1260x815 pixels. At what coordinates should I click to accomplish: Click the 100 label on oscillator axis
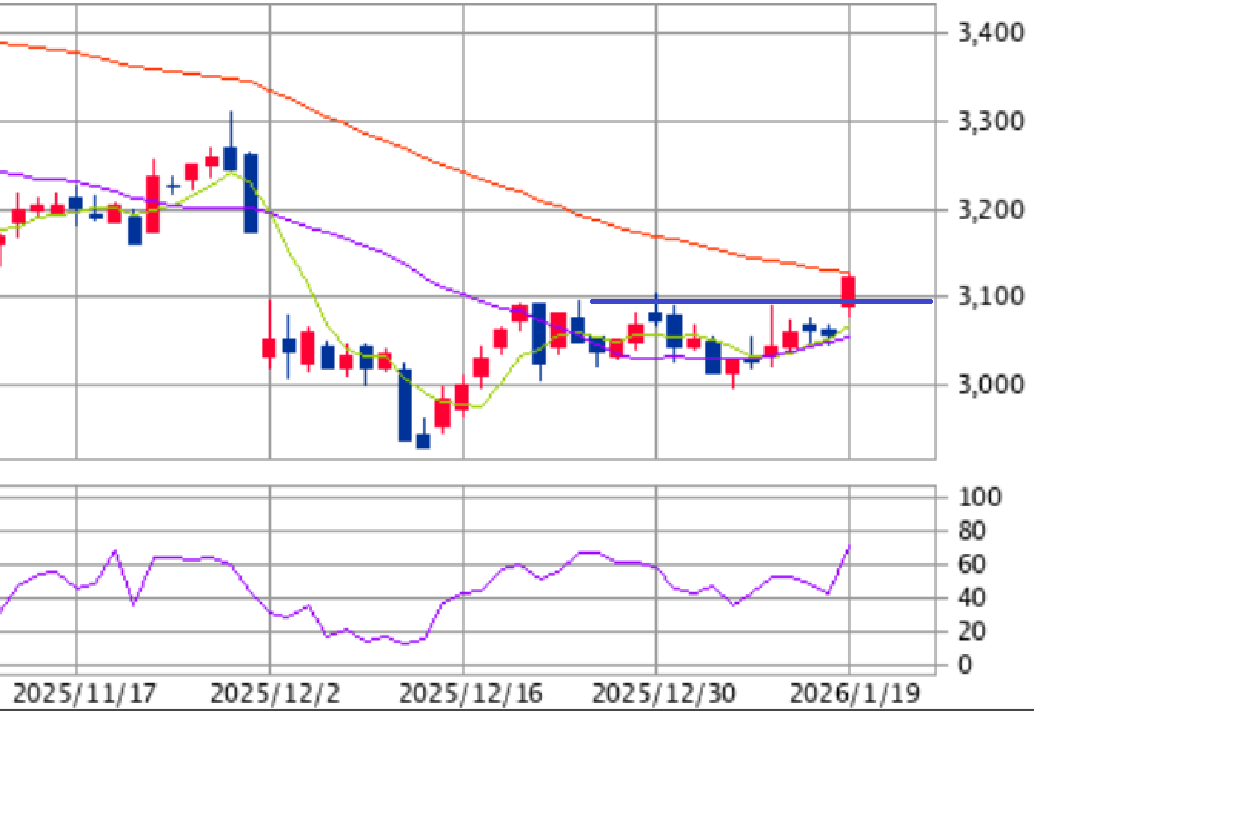[980, 498]
